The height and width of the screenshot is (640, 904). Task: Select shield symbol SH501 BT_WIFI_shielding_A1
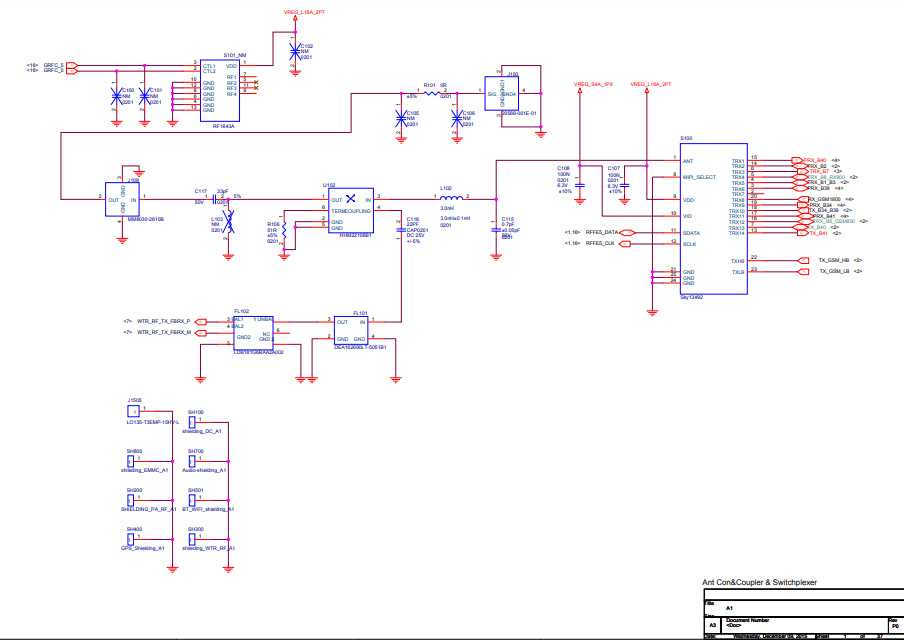pyautogui.click(x=192, y=500)
